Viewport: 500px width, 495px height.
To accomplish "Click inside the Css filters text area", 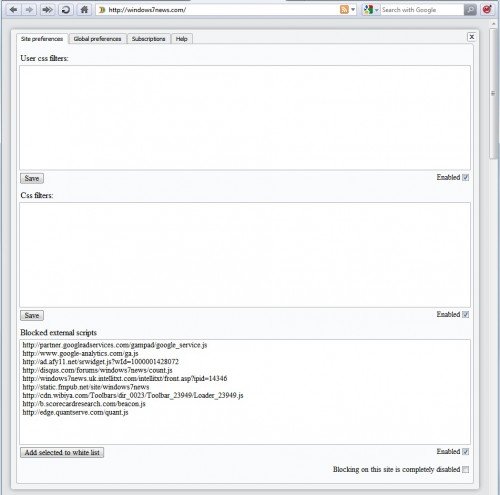I will click(x=245, y=255).
